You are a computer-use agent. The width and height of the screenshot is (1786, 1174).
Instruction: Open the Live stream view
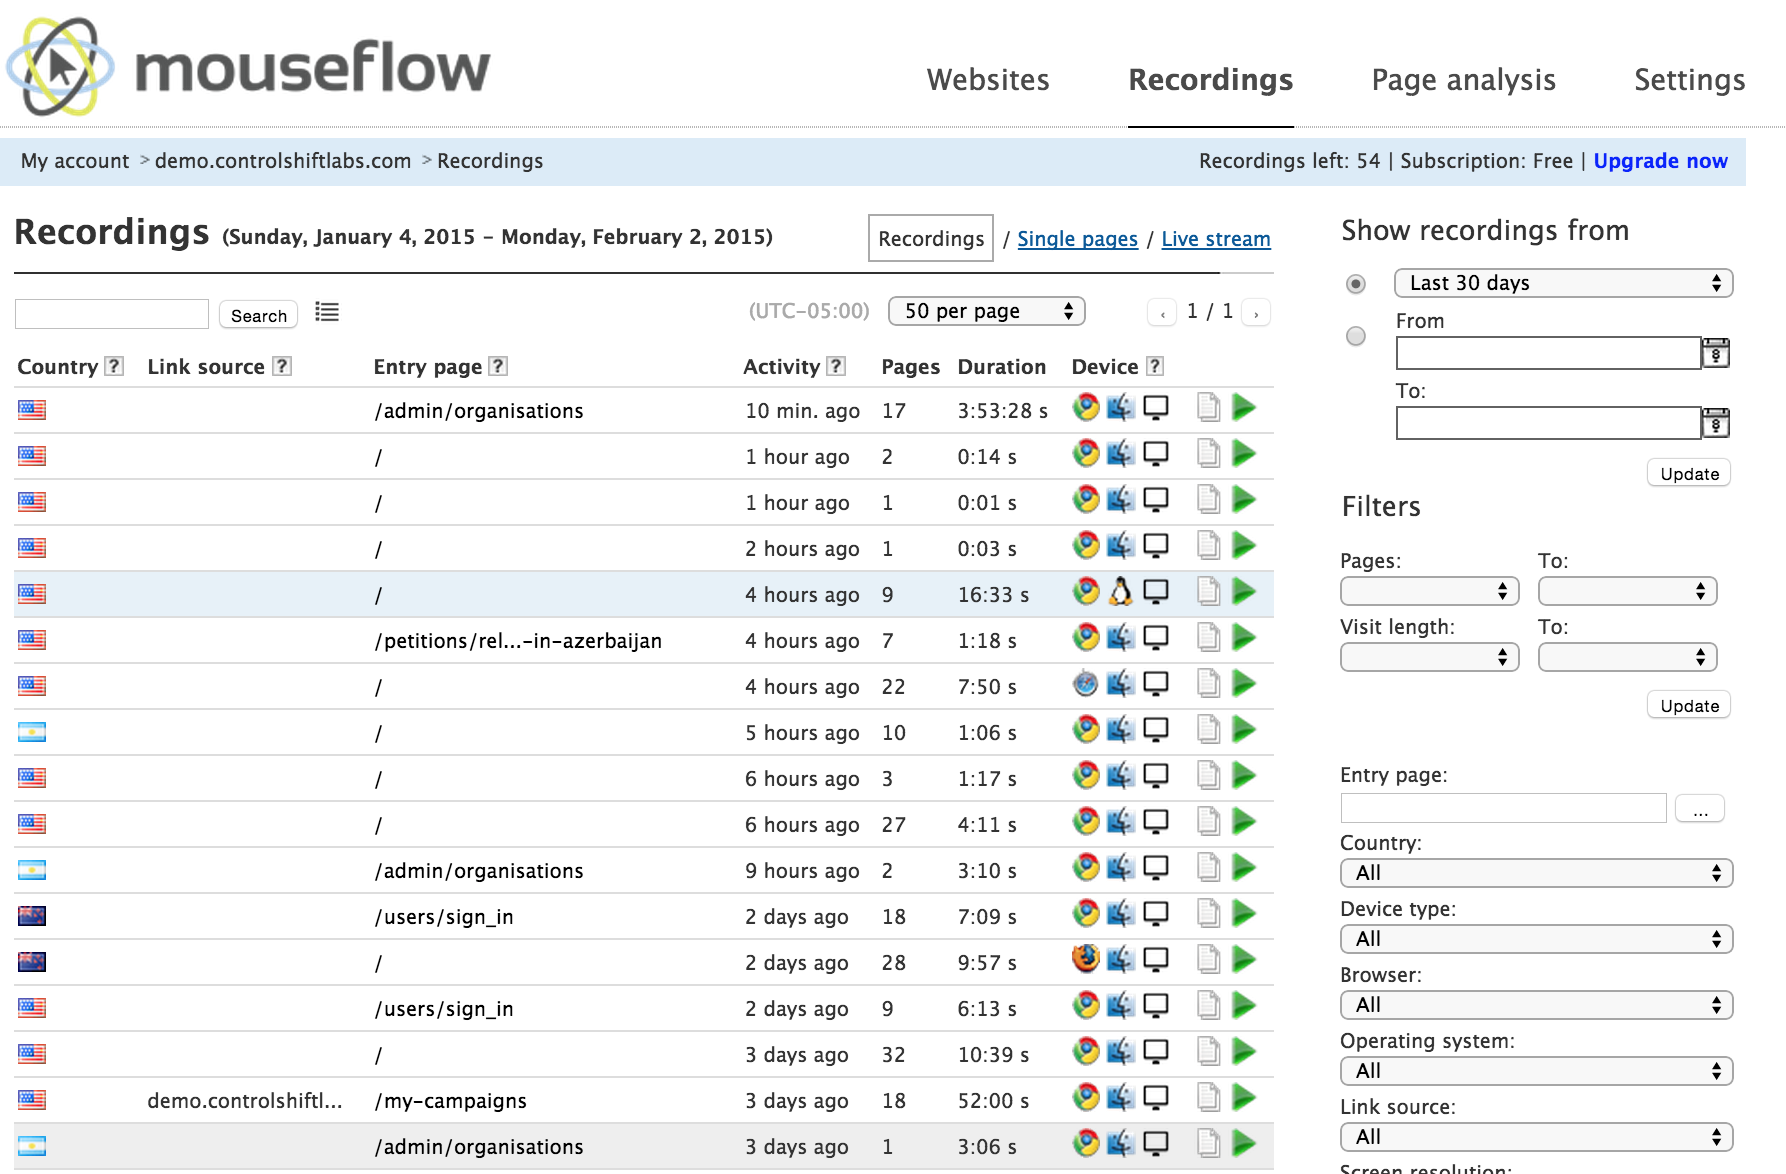pyautogui.click(x=1216, y=239)
